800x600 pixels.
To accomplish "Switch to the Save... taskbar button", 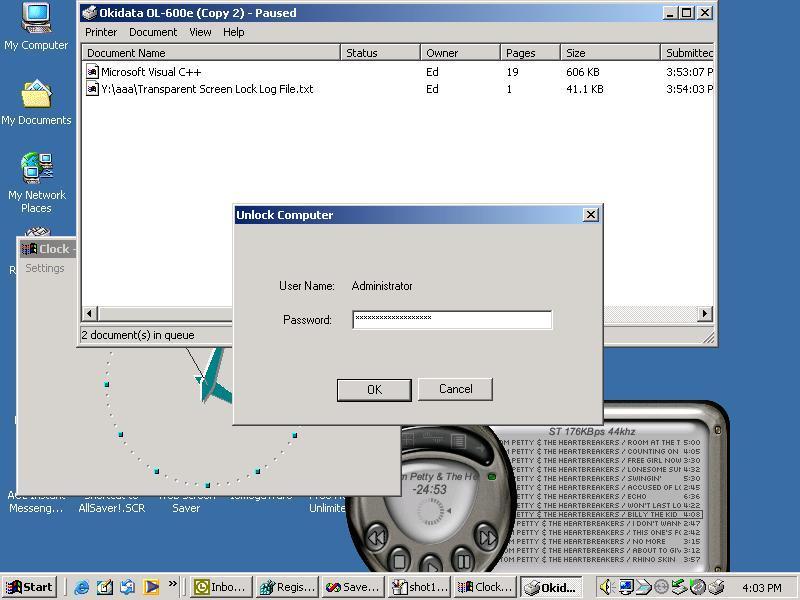I will point(353,587).
